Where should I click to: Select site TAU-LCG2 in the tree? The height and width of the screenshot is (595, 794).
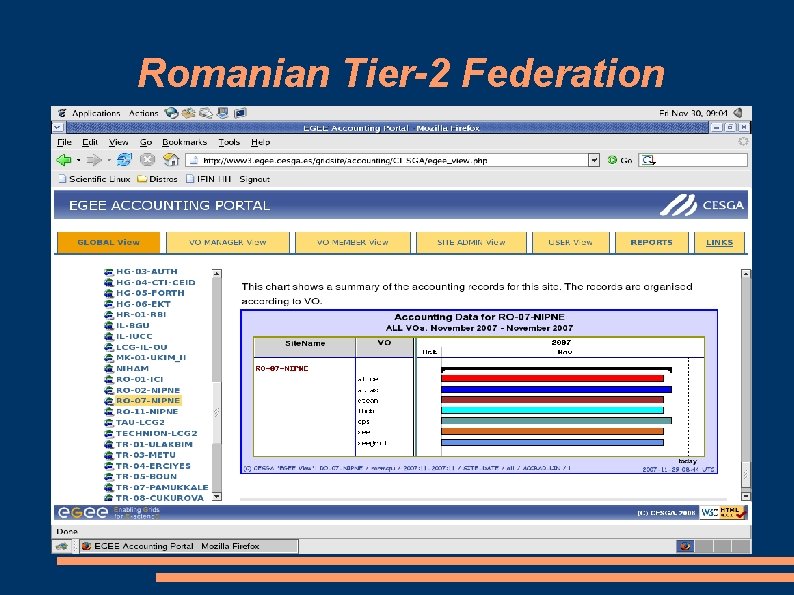(x=140, y=422)
